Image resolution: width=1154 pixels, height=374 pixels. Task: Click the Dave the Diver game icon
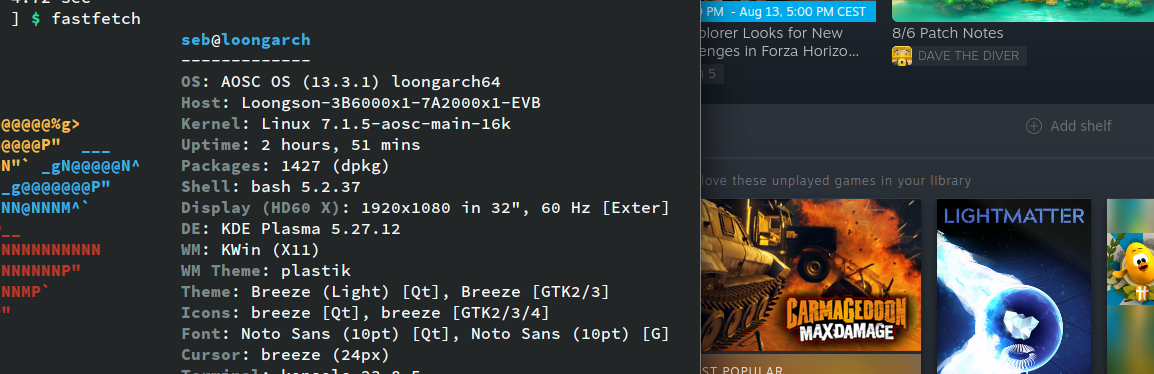tap(902, 56)
